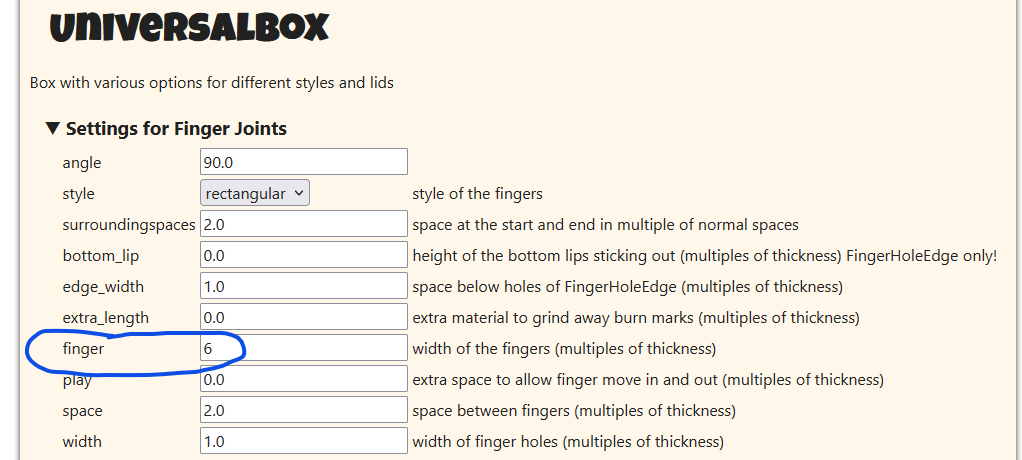This screenshot has width=1022, height=460.
Task: Click the surroundingspaces label
Action: (x=129, y=225)
